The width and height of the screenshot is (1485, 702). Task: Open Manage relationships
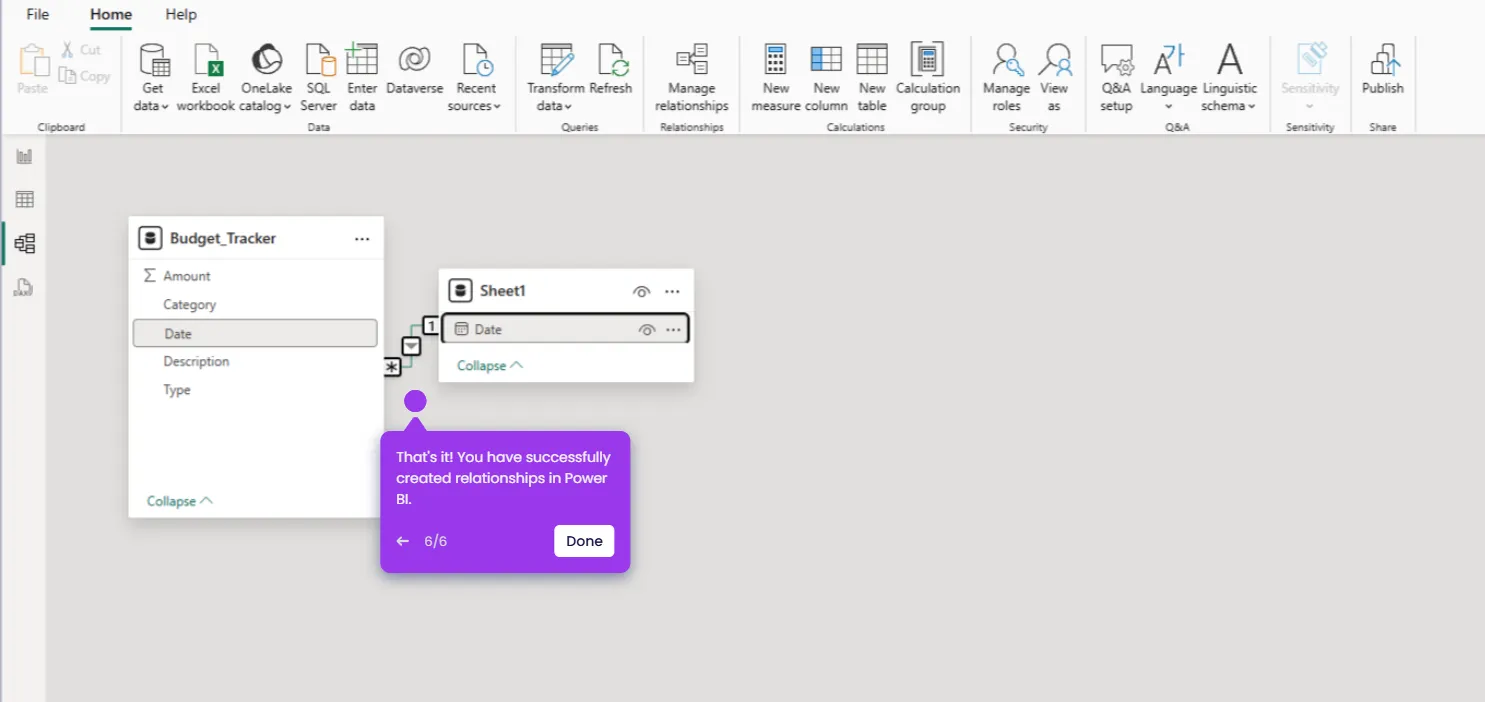click(x=691, y=78)
